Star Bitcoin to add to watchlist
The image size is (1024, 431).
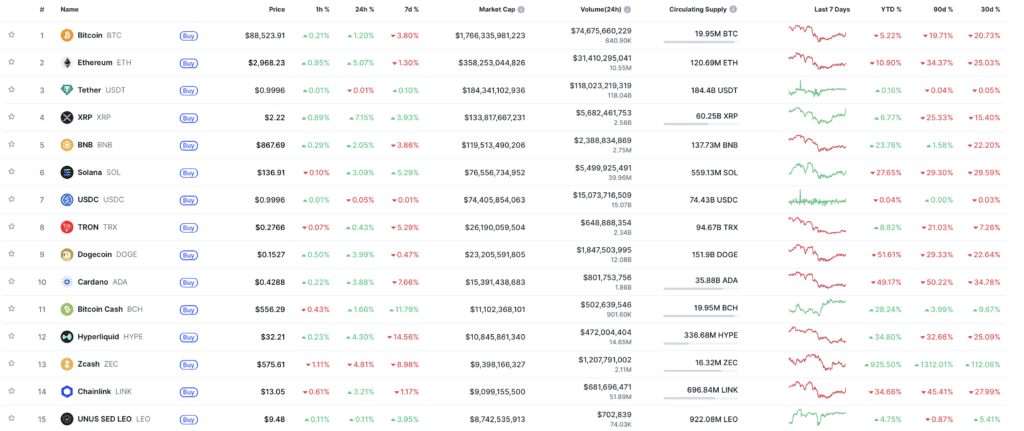click(x=11, y=35)
